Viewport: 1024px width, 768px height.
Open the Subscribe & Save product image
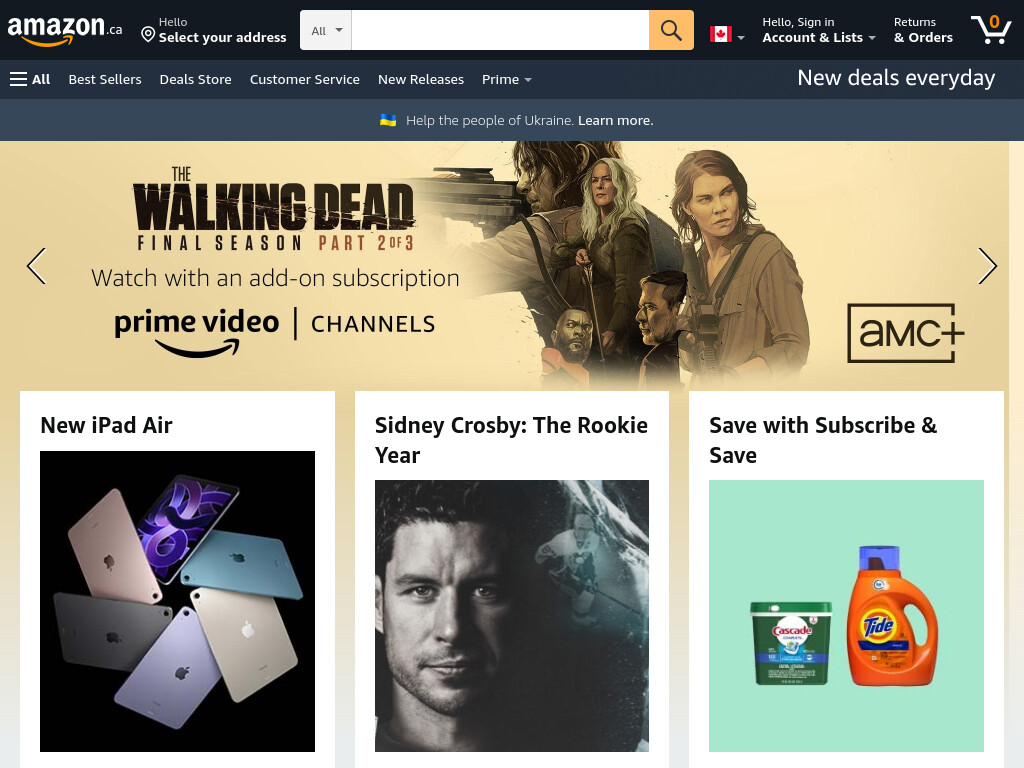[x=846, y=616]
